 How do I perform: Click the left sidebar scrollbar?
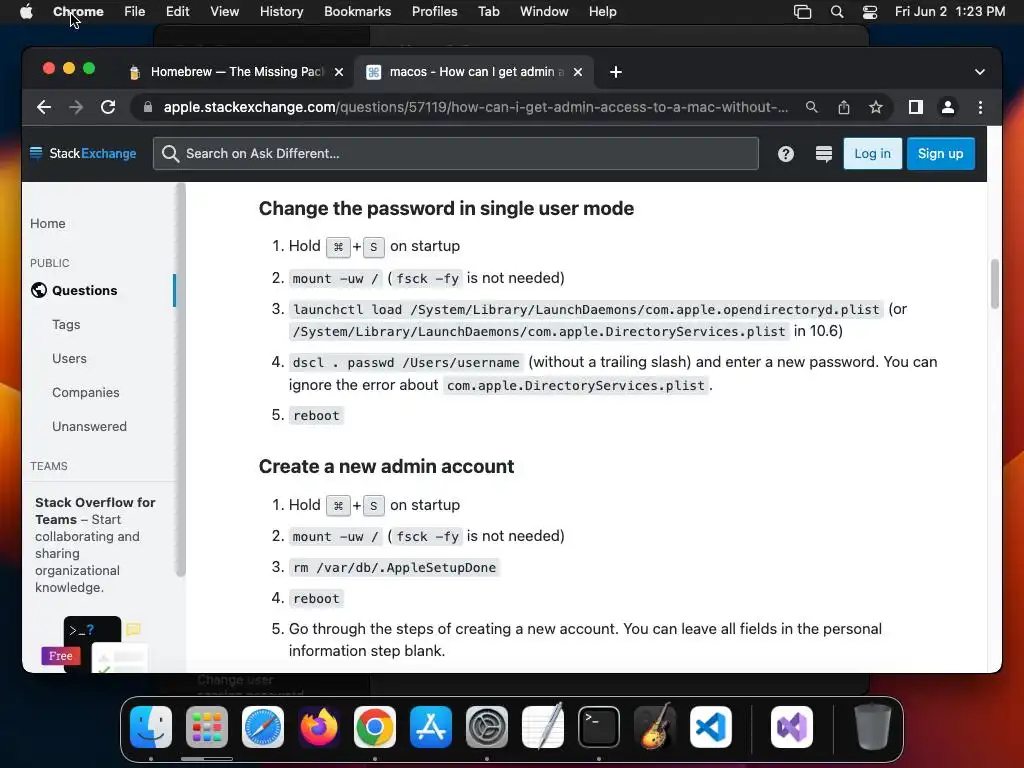180,380
